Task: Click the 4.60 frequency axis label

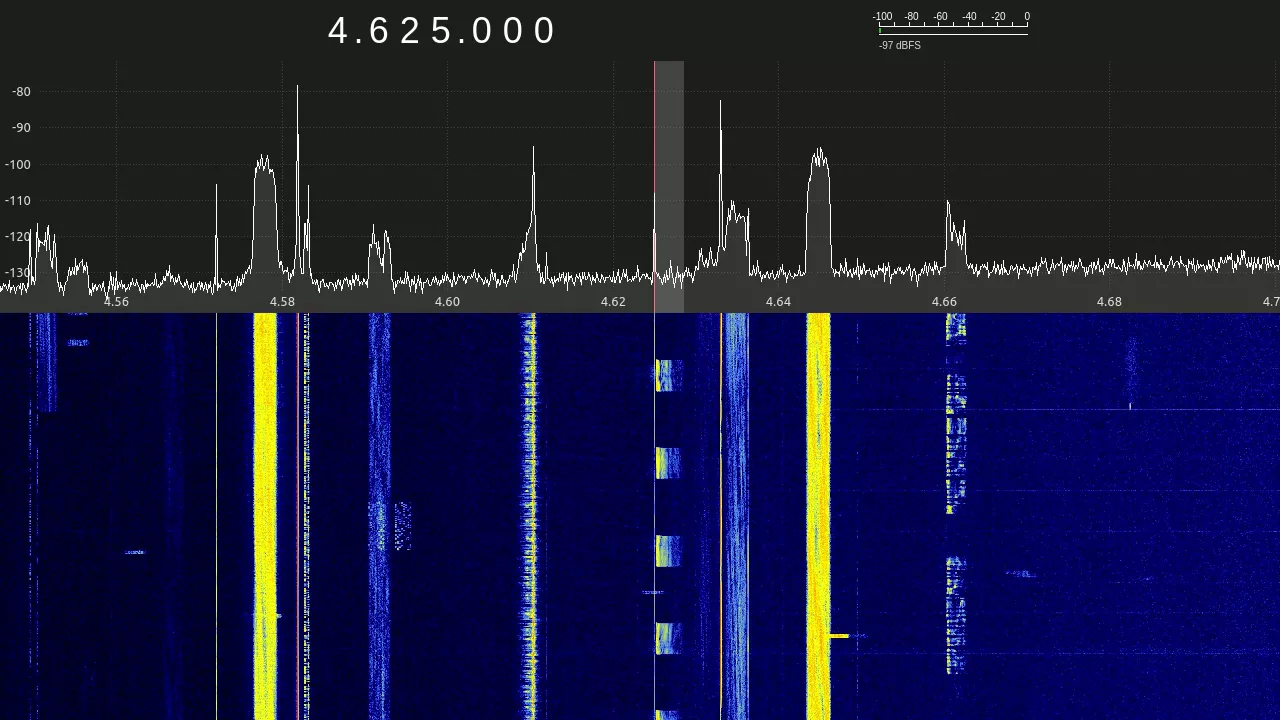Action: pyautogui.click(x=447, y=301)
